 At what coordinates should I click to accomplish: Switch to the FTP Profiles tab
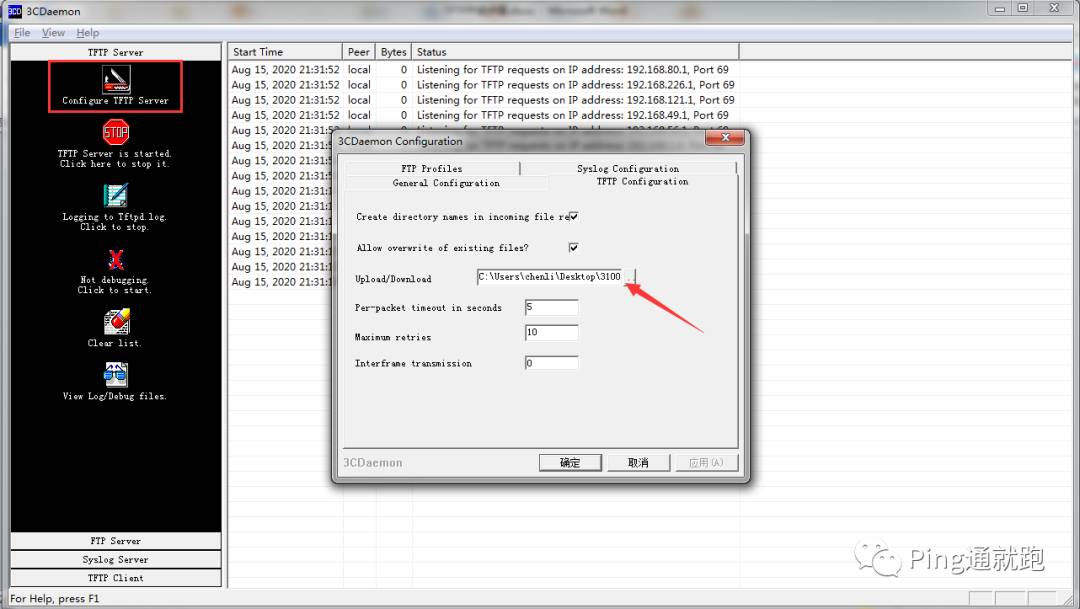[432, 168]
